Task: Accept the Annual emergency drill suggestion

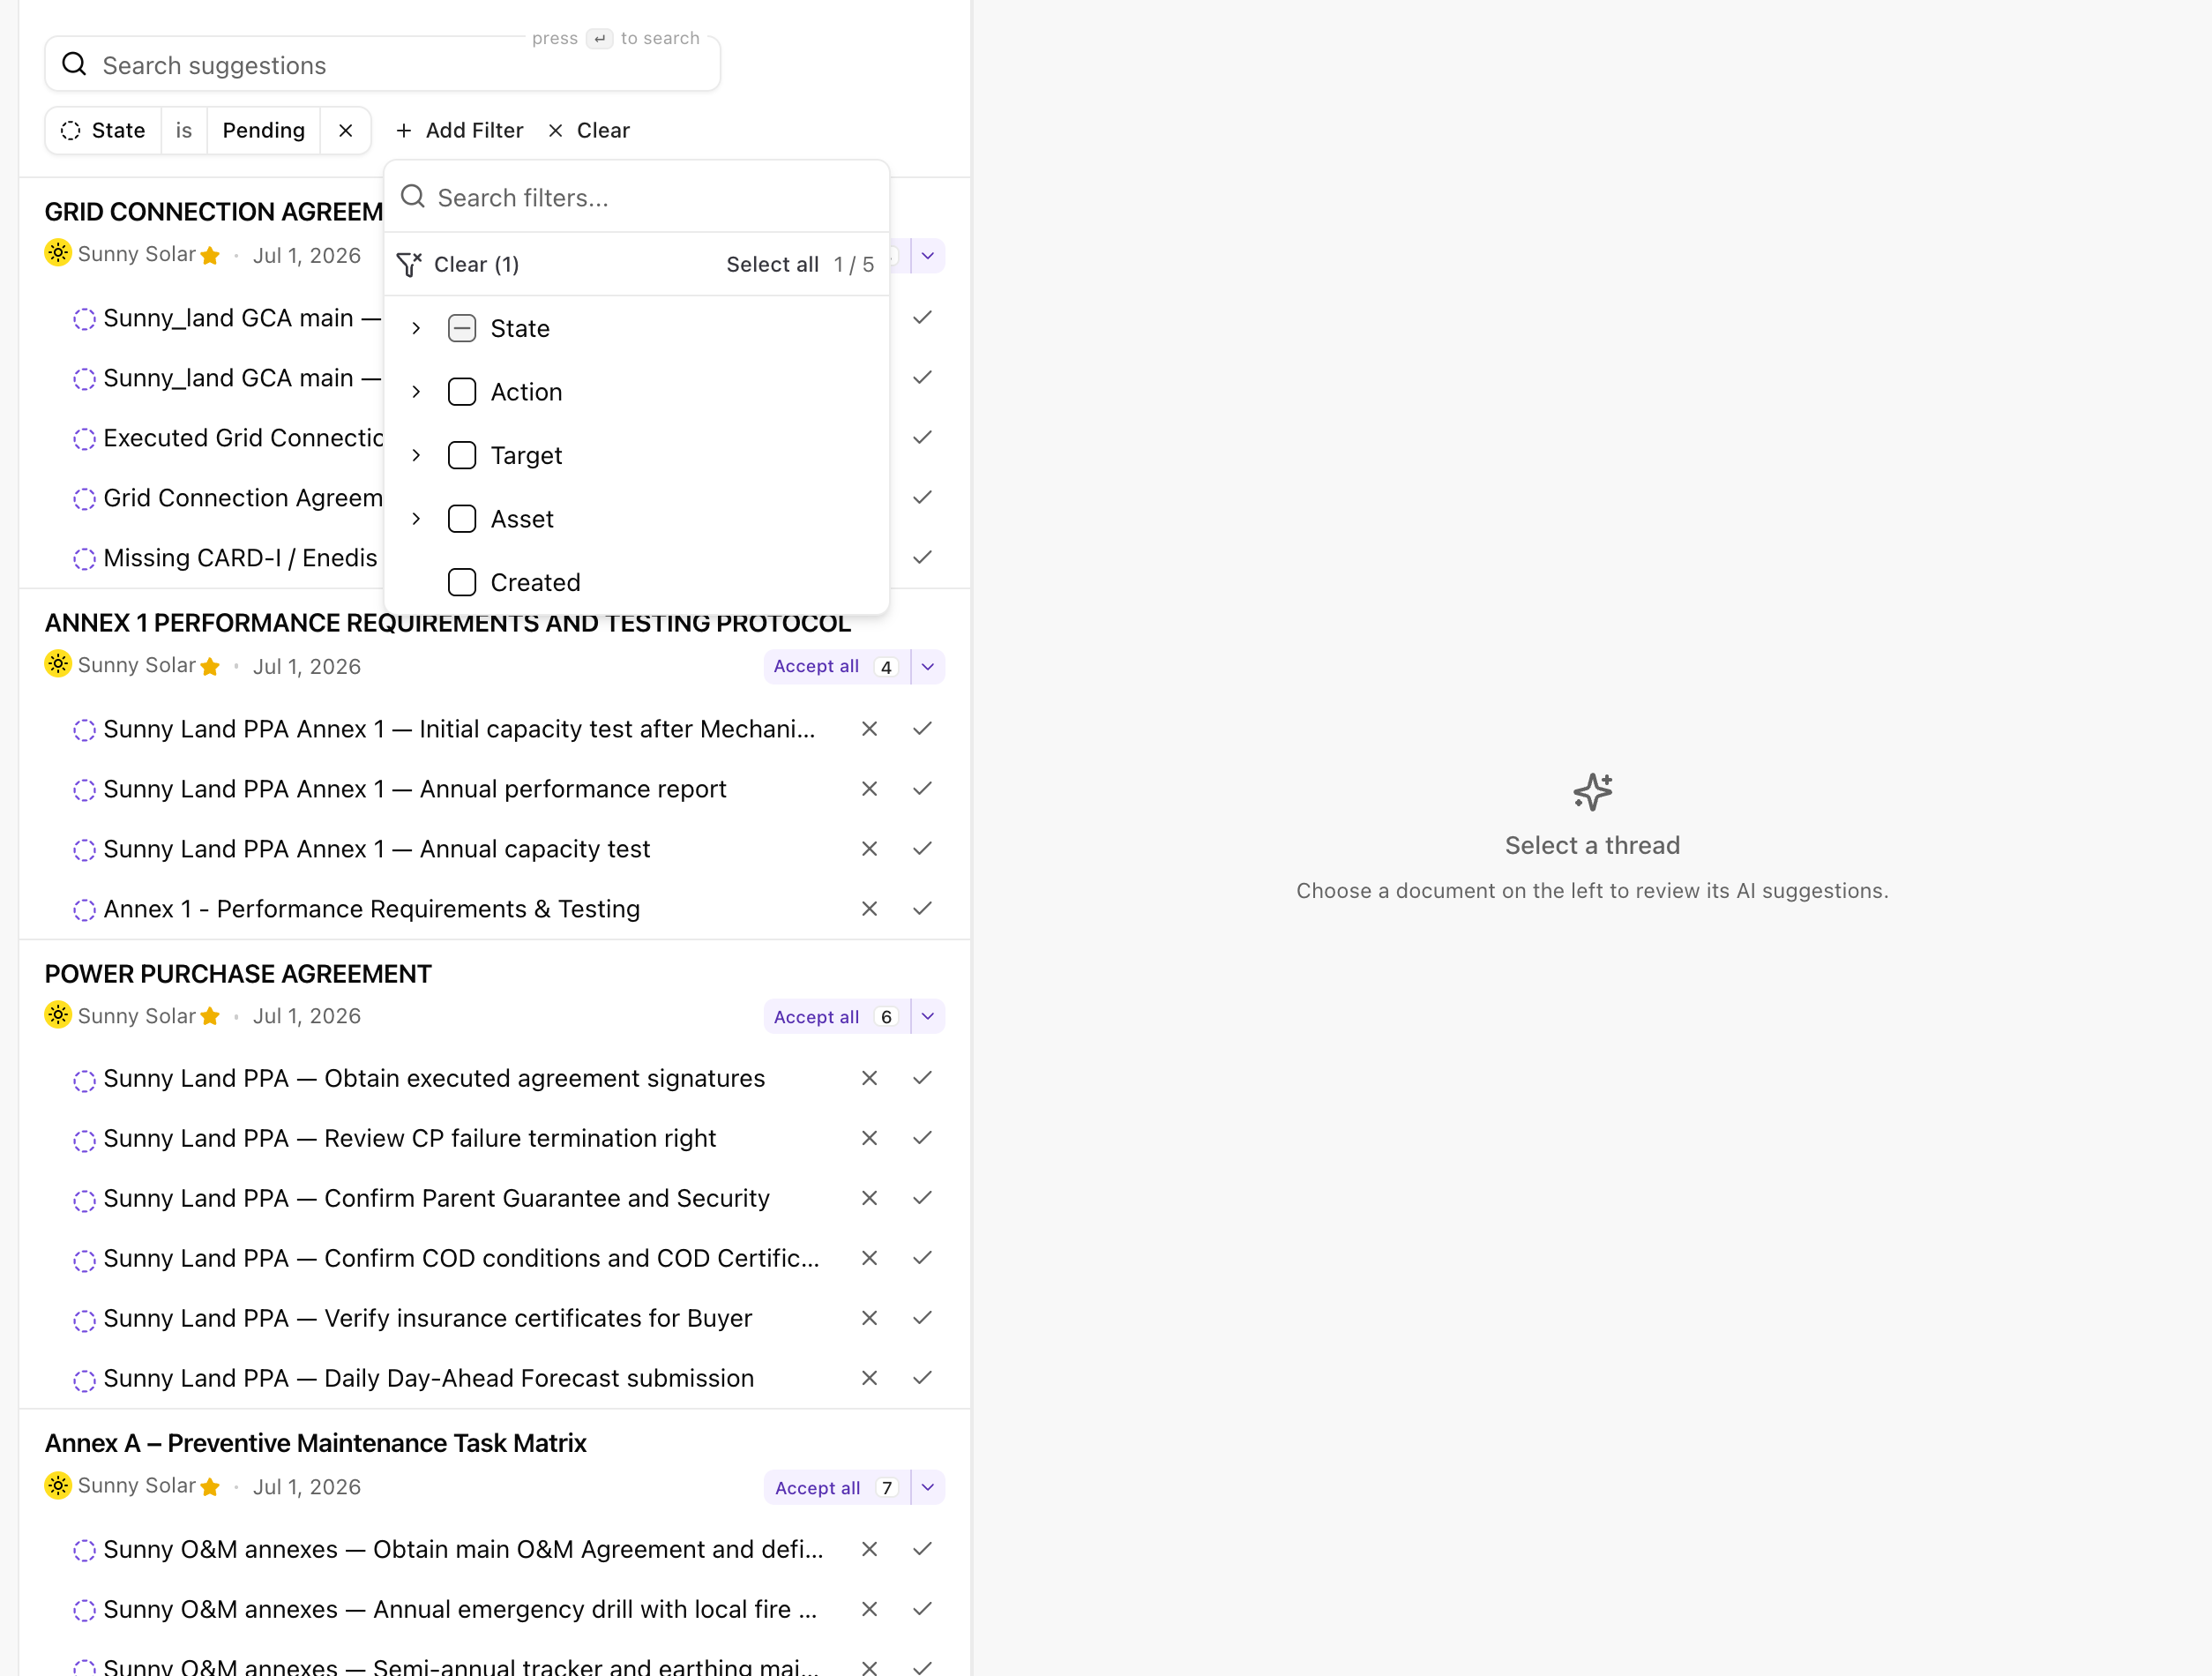Action: [922, 1609]
